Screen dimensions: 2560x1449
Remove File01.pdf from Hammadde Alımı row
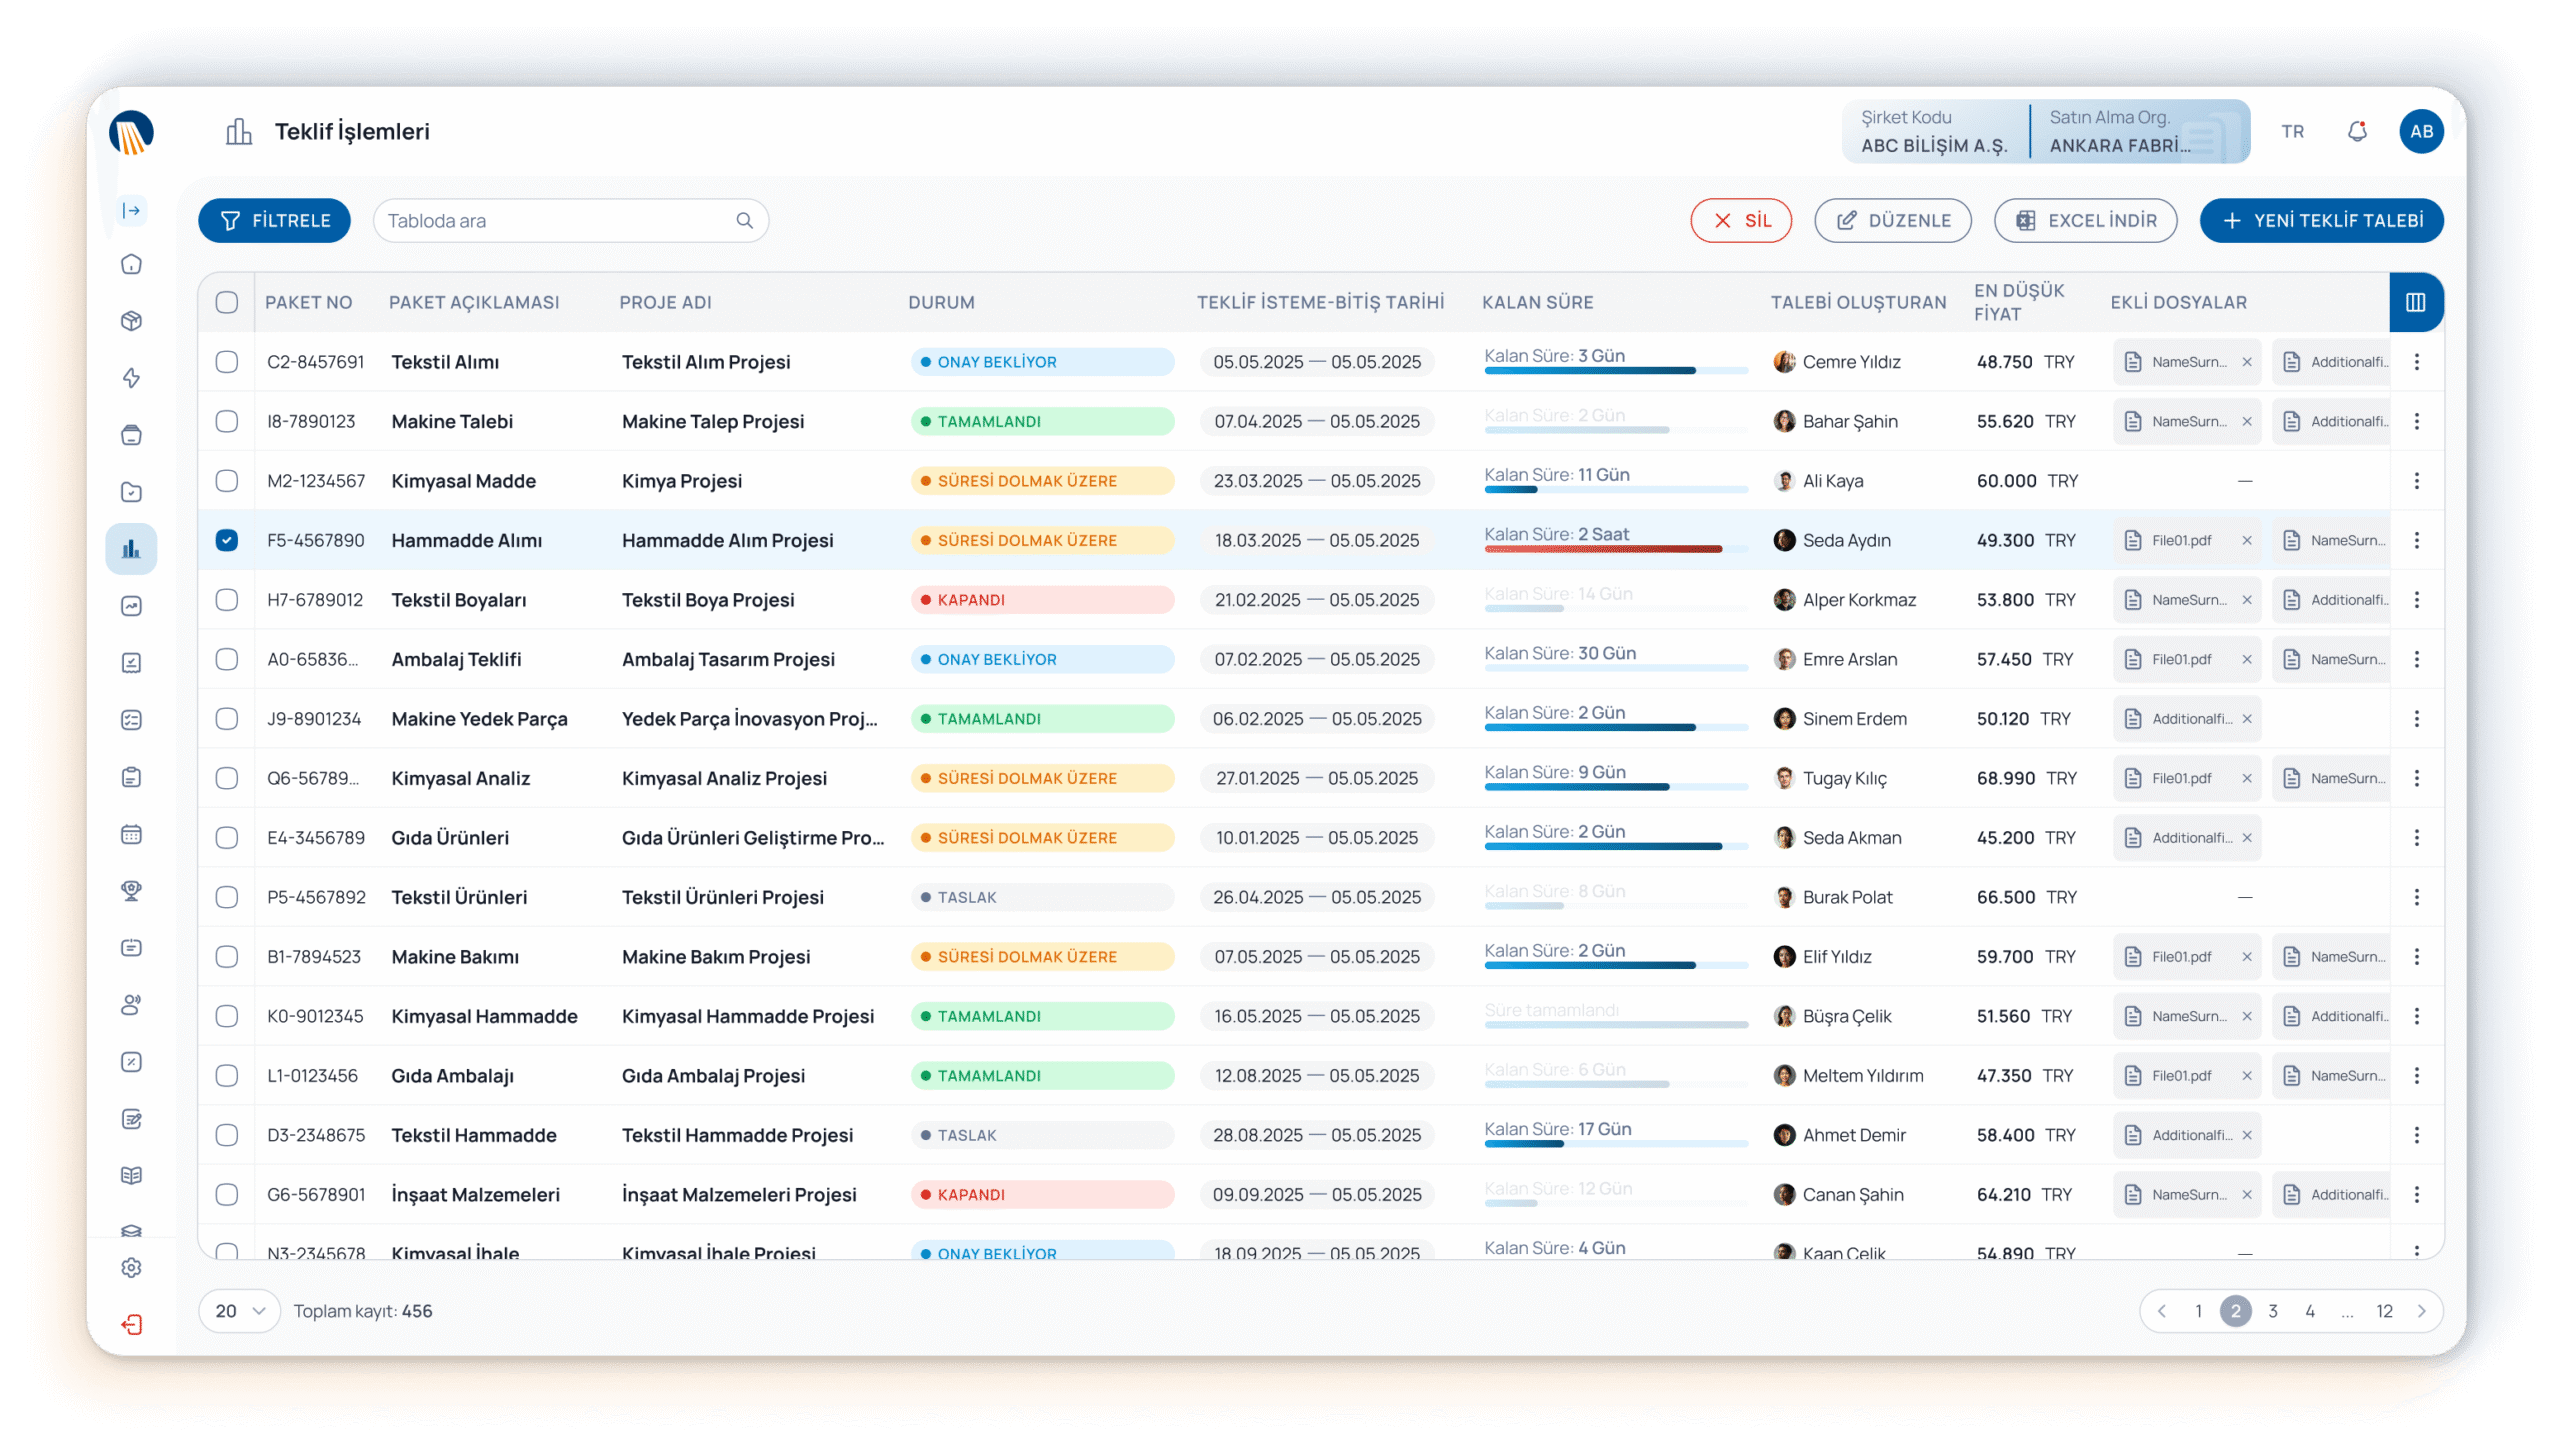pos(2247,540)
